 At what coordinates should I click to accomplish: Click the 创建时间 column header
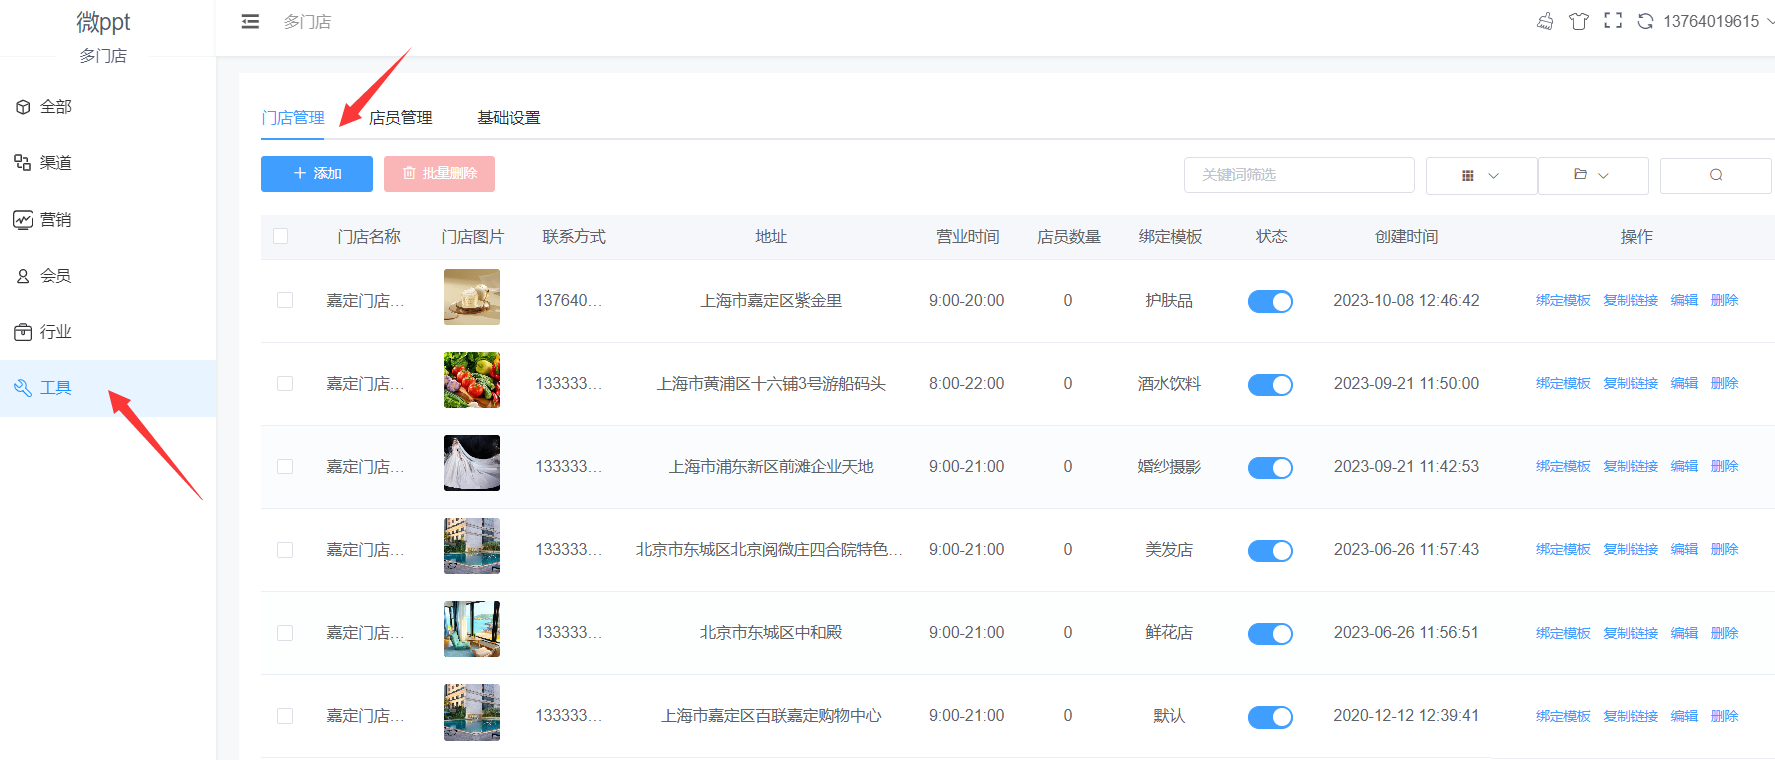(x=1406, y=237)
